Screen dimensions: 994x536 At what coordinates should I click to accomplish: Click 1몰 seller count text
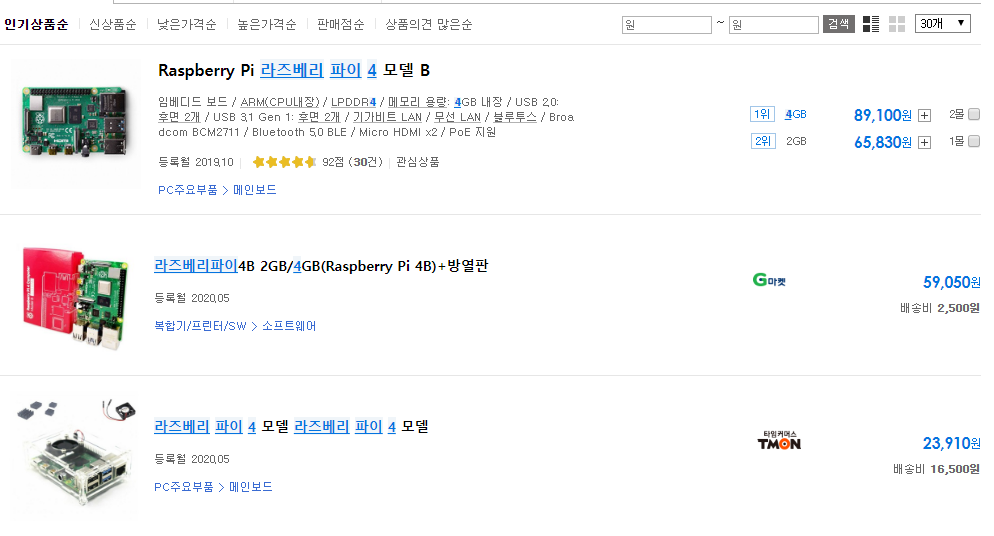pos(957,141)
